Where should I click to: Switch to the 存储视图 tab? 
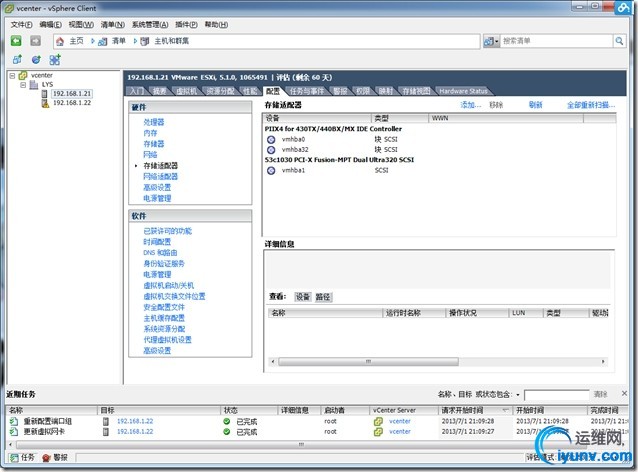[416, 91]
